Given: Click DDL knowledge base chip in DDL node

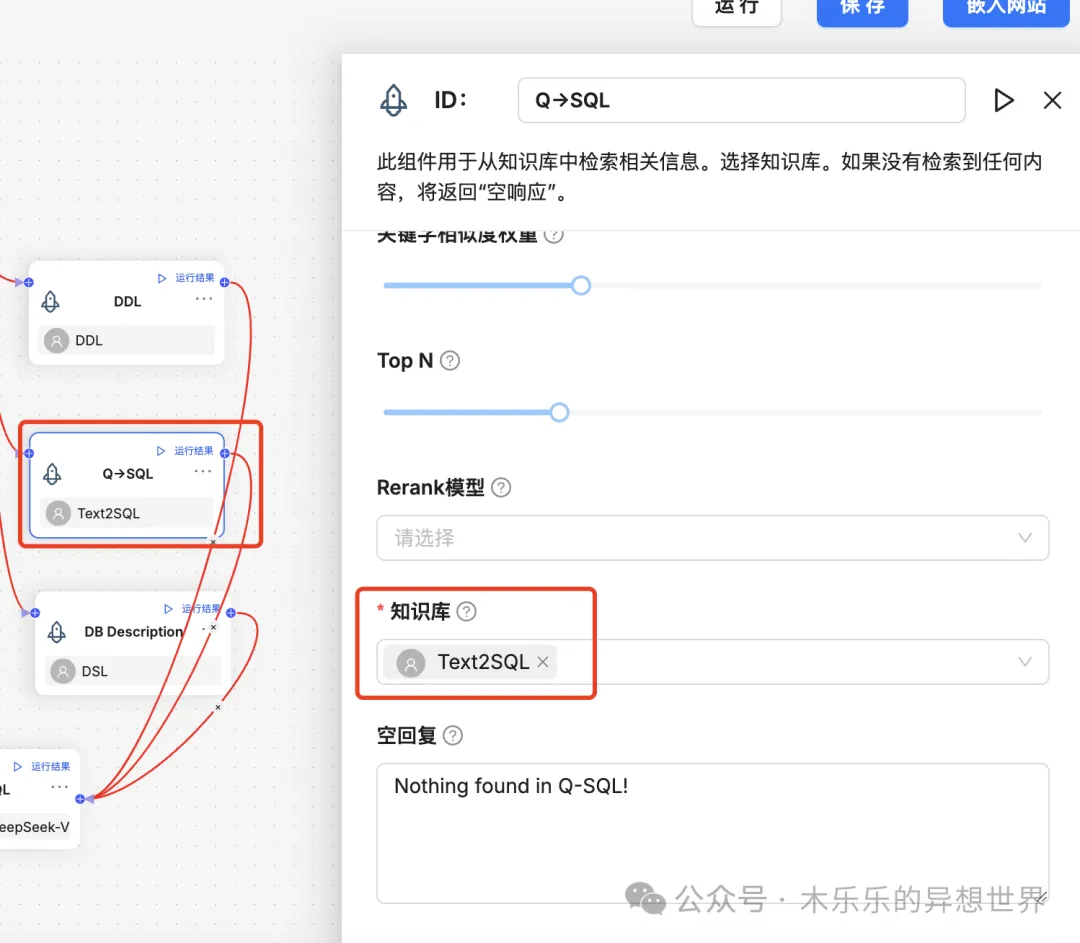Looking at the screenshot, I should tap(127, 340).
